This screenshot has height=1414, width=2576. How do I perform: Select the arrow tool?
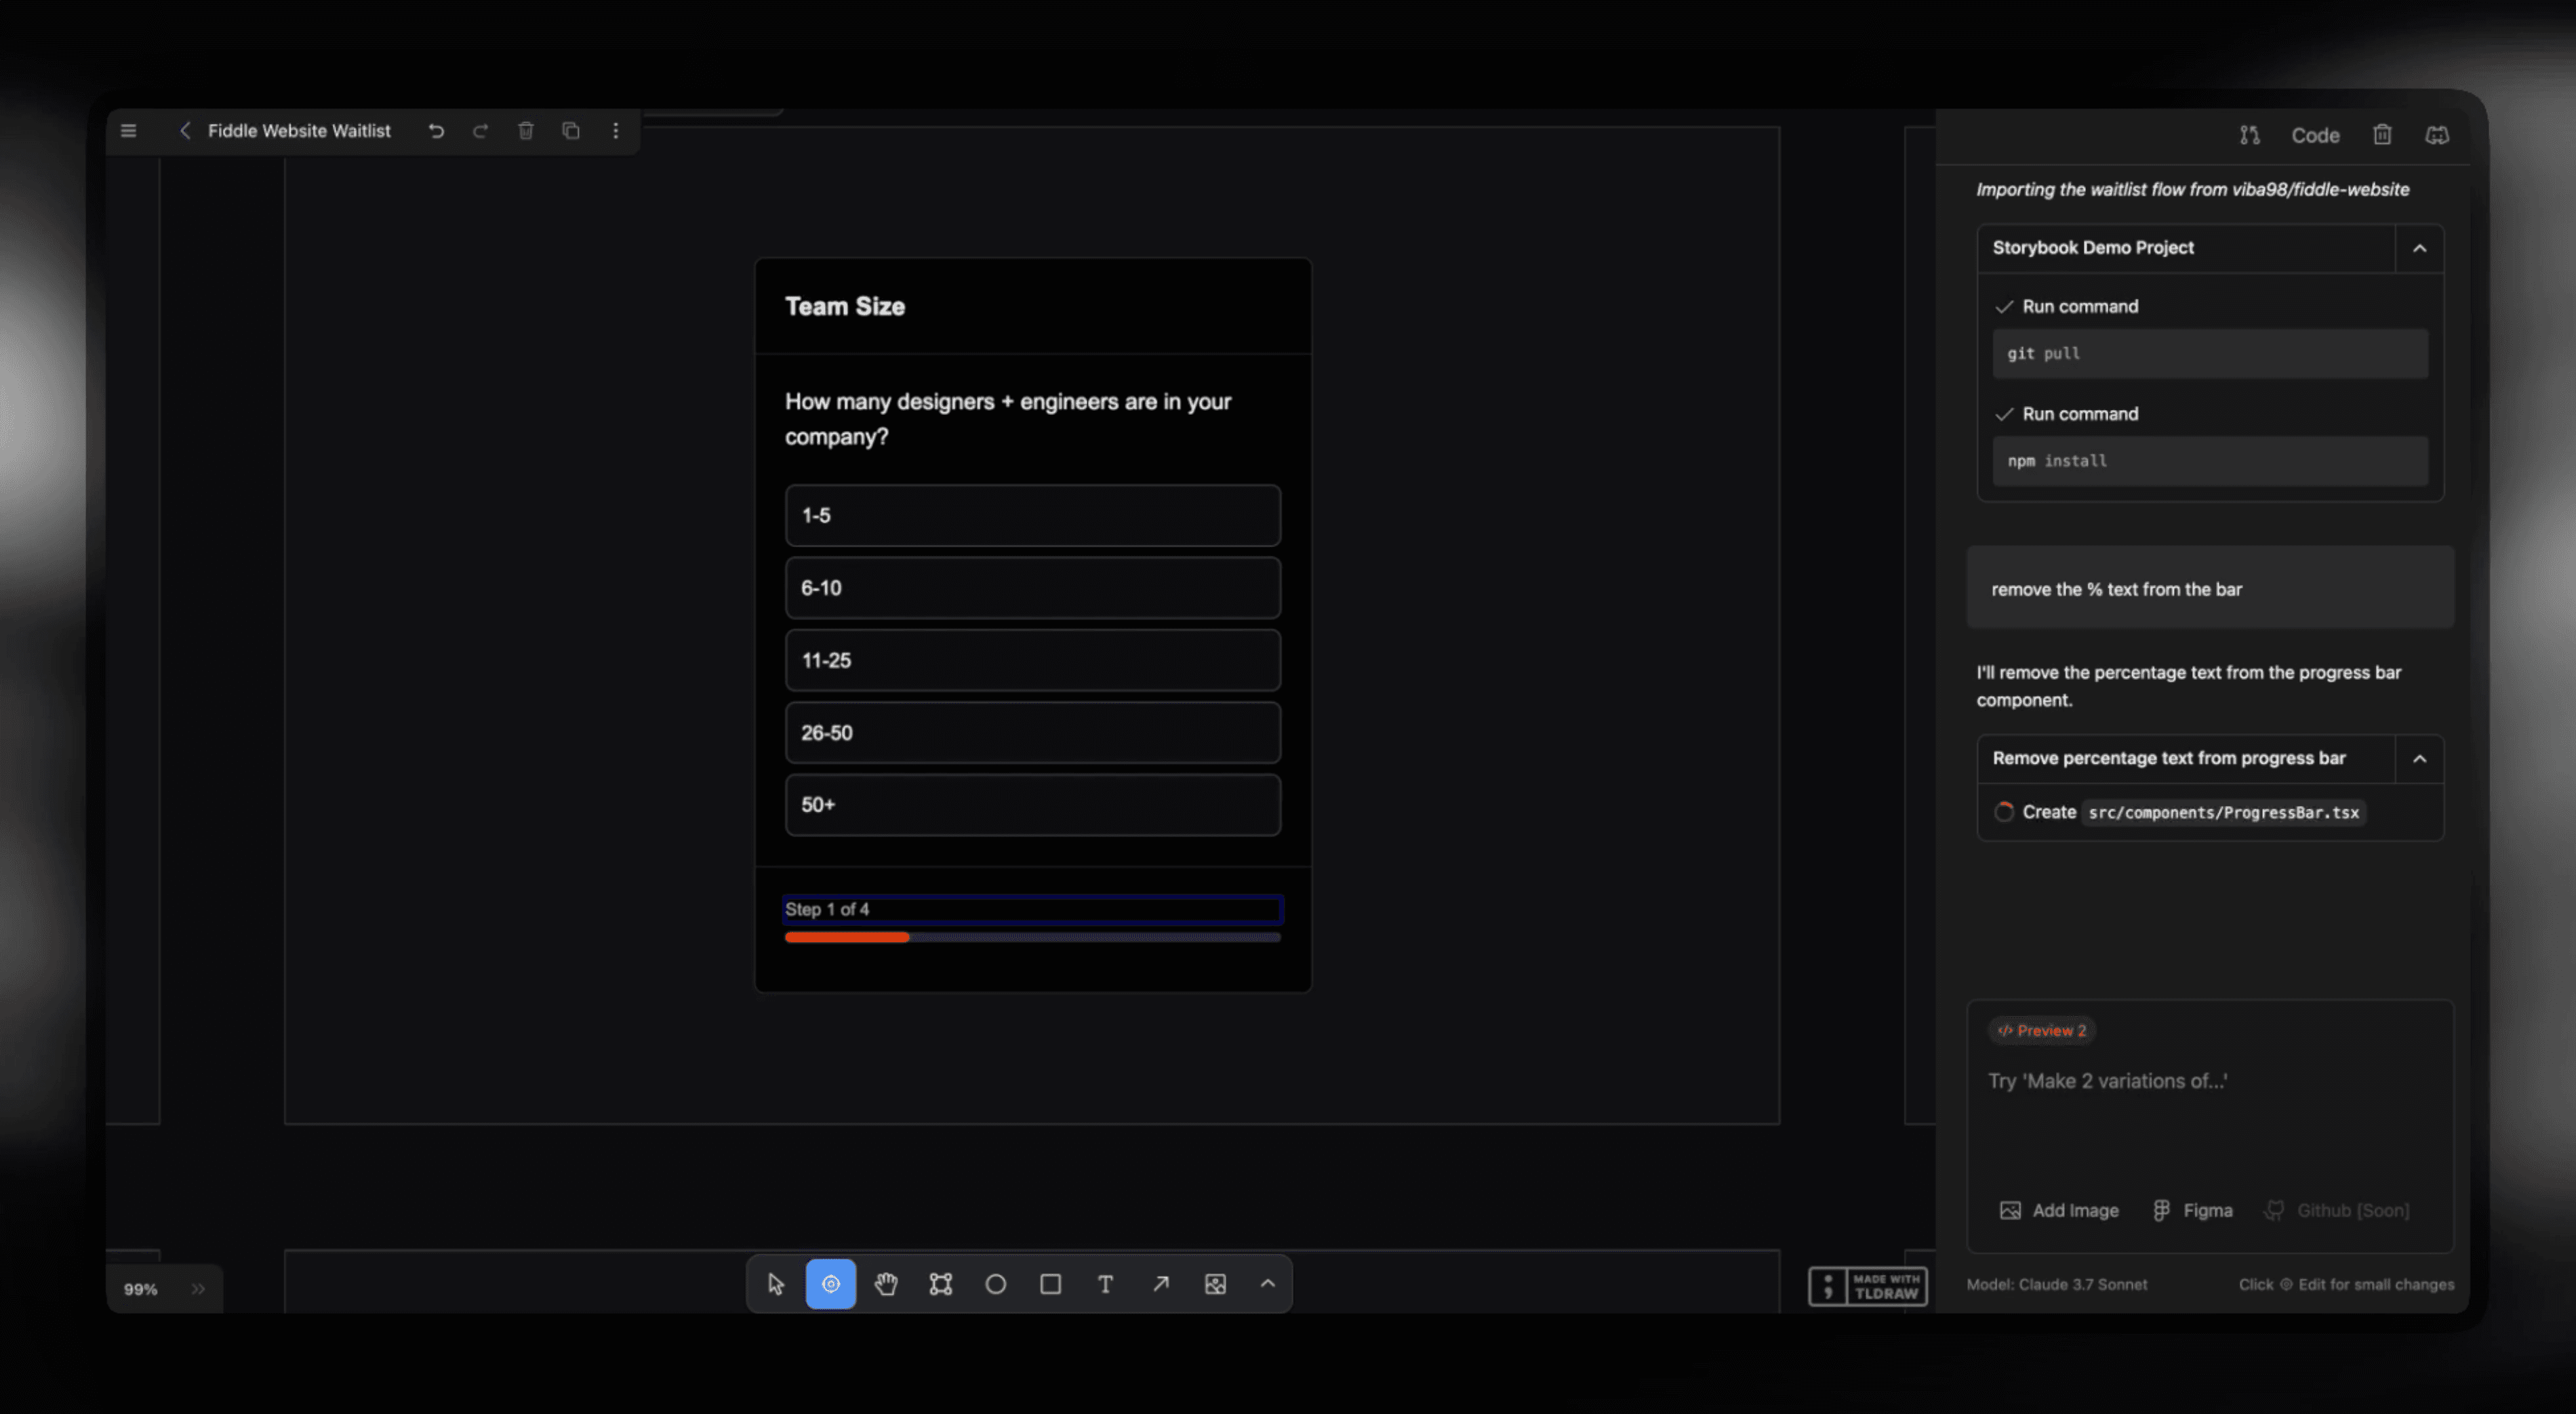click(1160, 1284)
